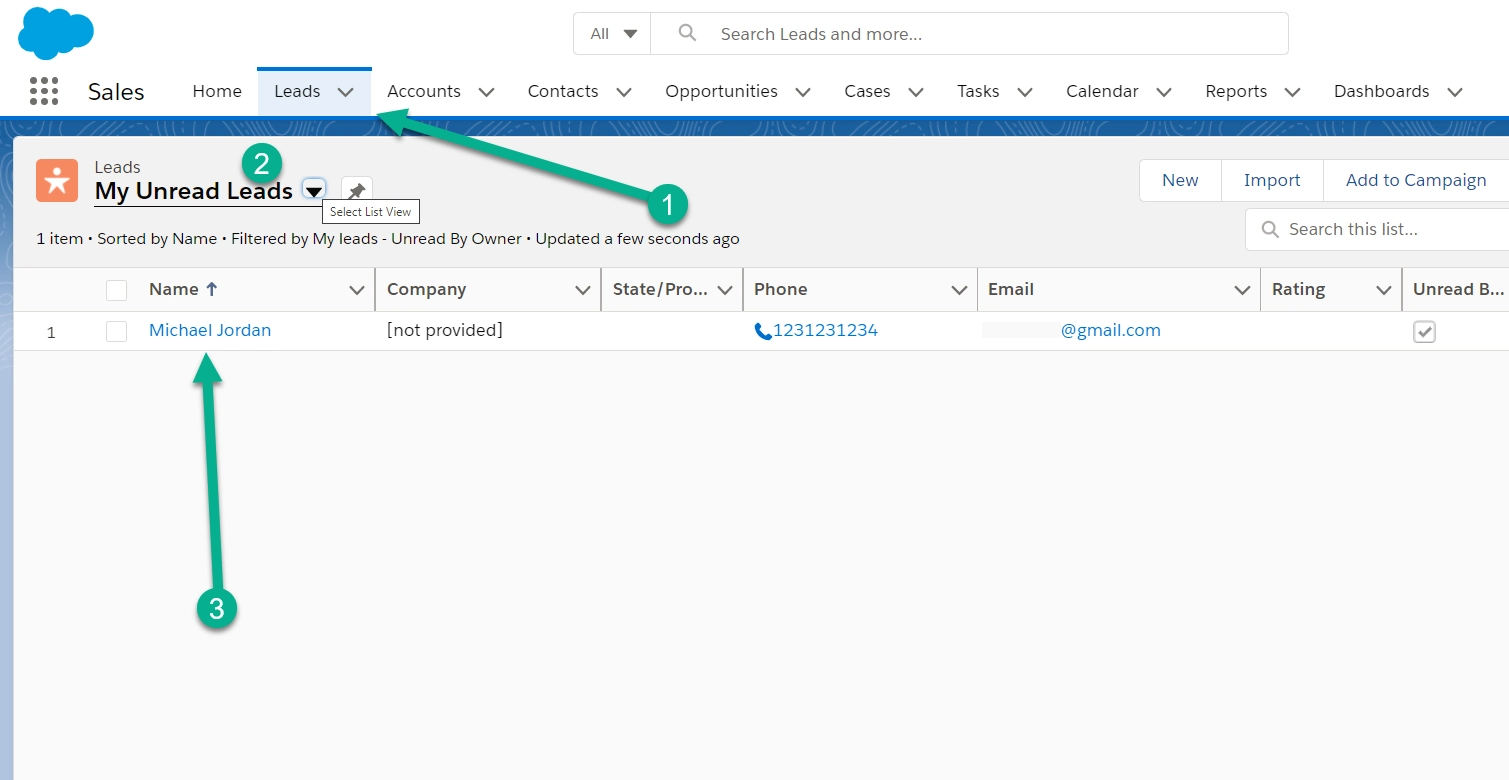Expand the Accounts tab chevron menu
1509x780 pixels.
(x=487, y=92)
